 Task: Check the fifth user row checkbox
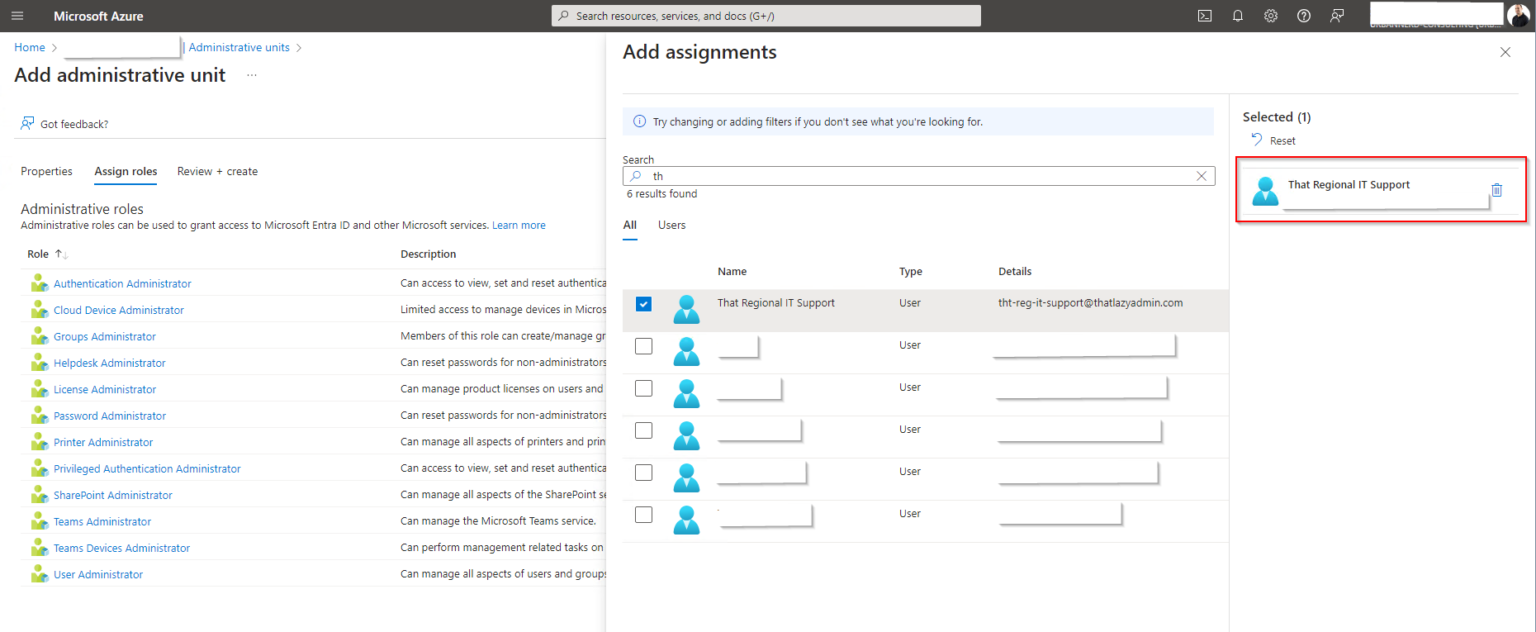click(644, 472)
